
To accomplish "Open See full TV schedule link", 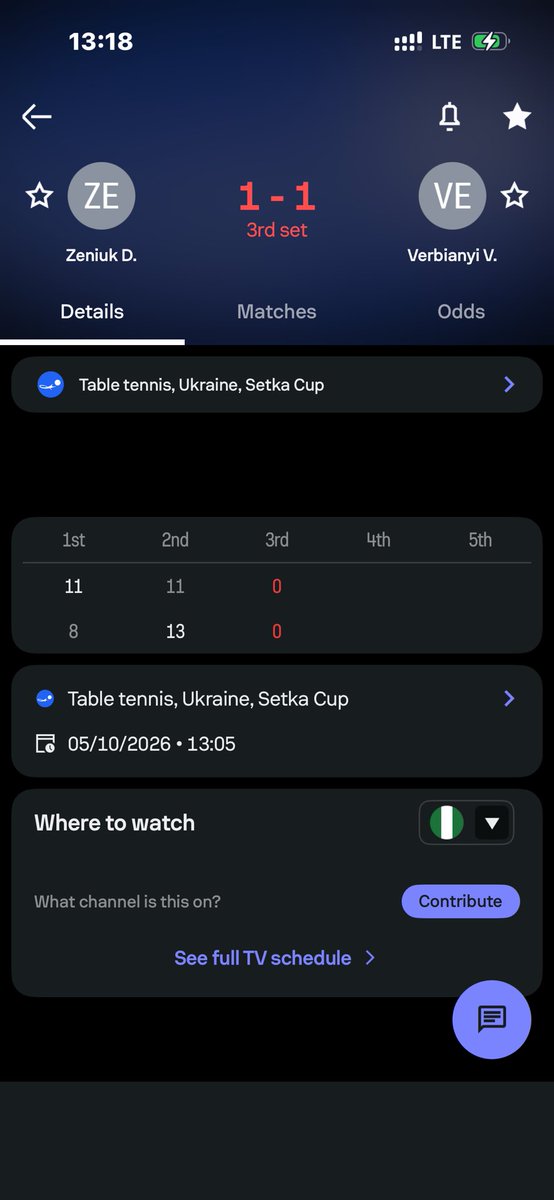I will pos(275,958).
